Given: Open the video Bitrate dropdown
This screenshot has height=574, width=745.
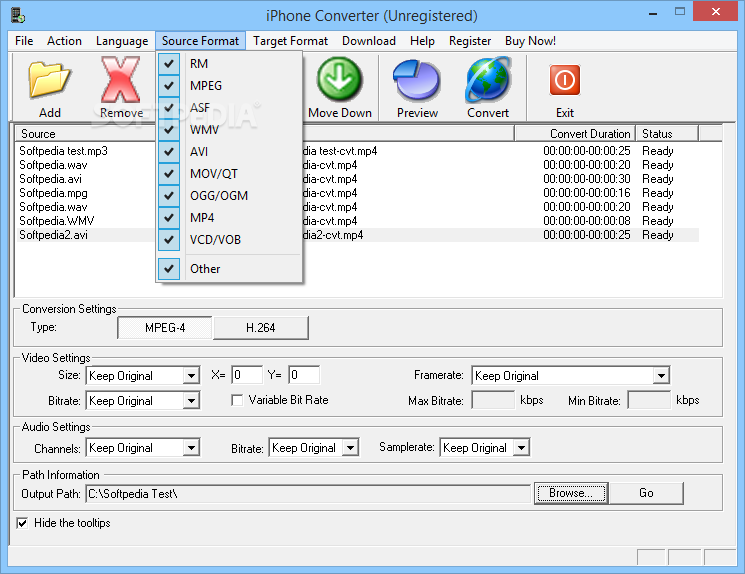Looking at the screenshot, I should tap(191, 401).
